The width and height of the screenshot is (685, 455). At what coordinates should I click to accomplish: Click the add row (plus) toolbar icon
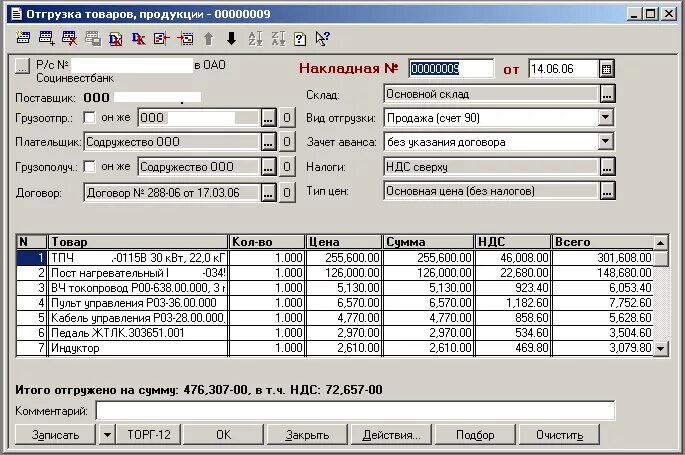[46, 38]
